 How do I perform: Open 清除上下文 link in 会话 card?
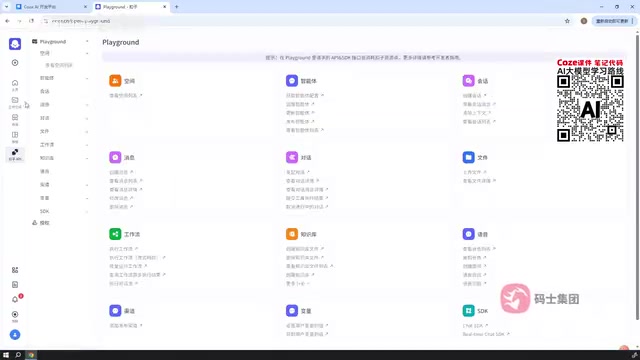477,113
